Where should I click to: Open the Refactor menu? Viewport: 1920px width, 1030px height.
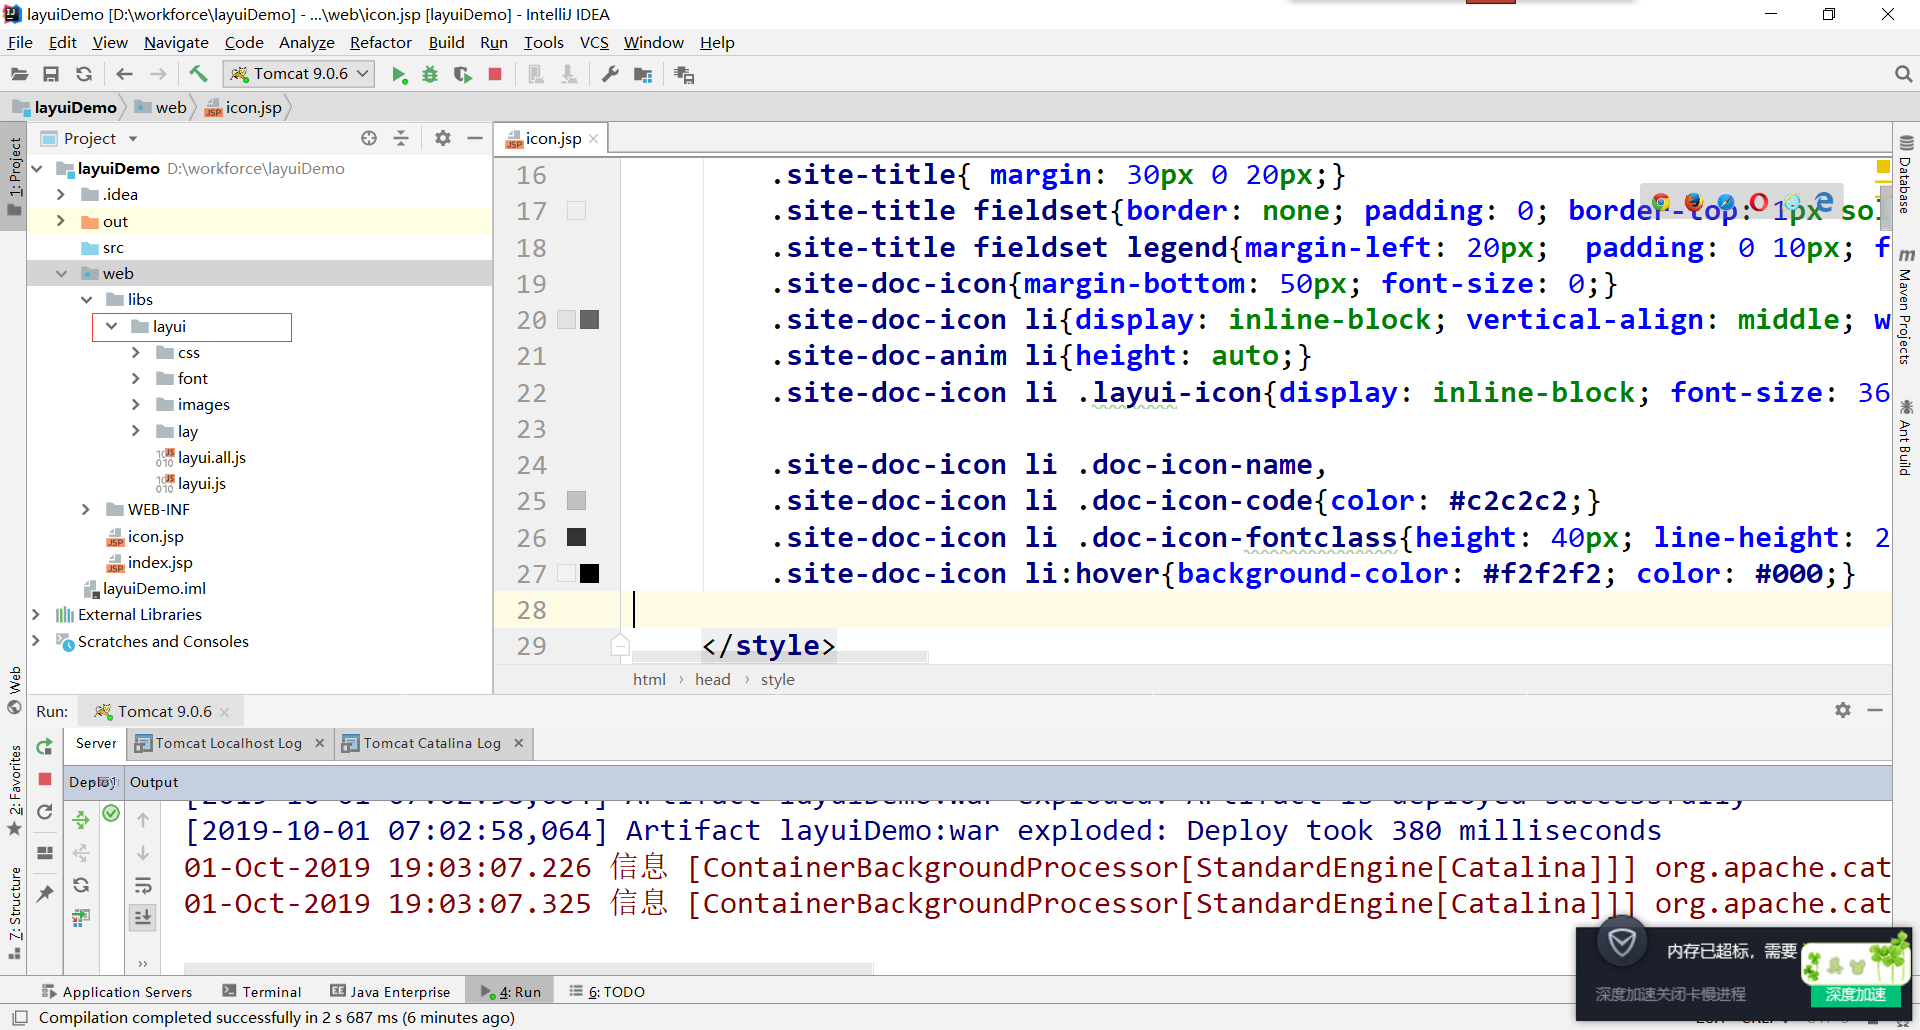coord(380,42)
